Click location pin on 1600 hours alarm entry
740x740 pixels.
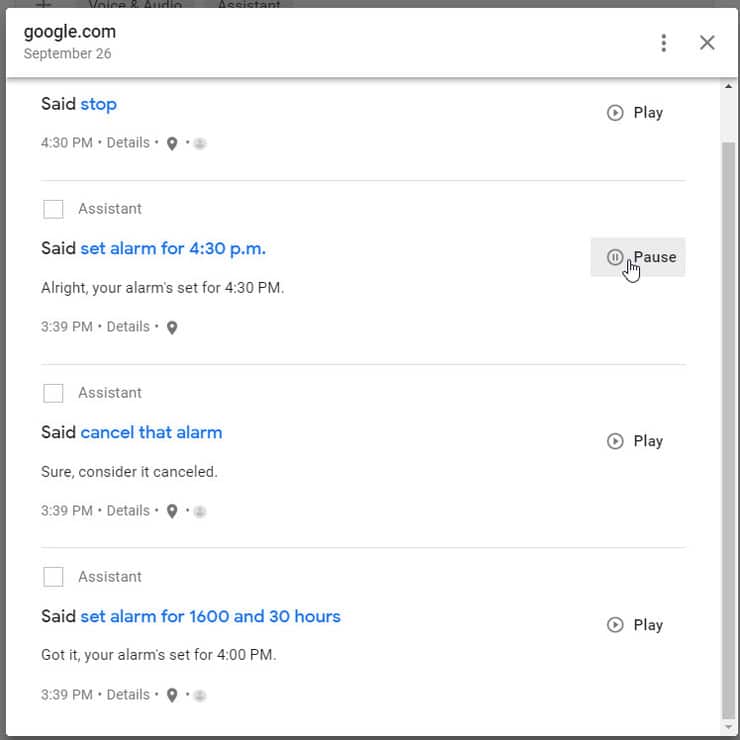click(x=172, y=696)
